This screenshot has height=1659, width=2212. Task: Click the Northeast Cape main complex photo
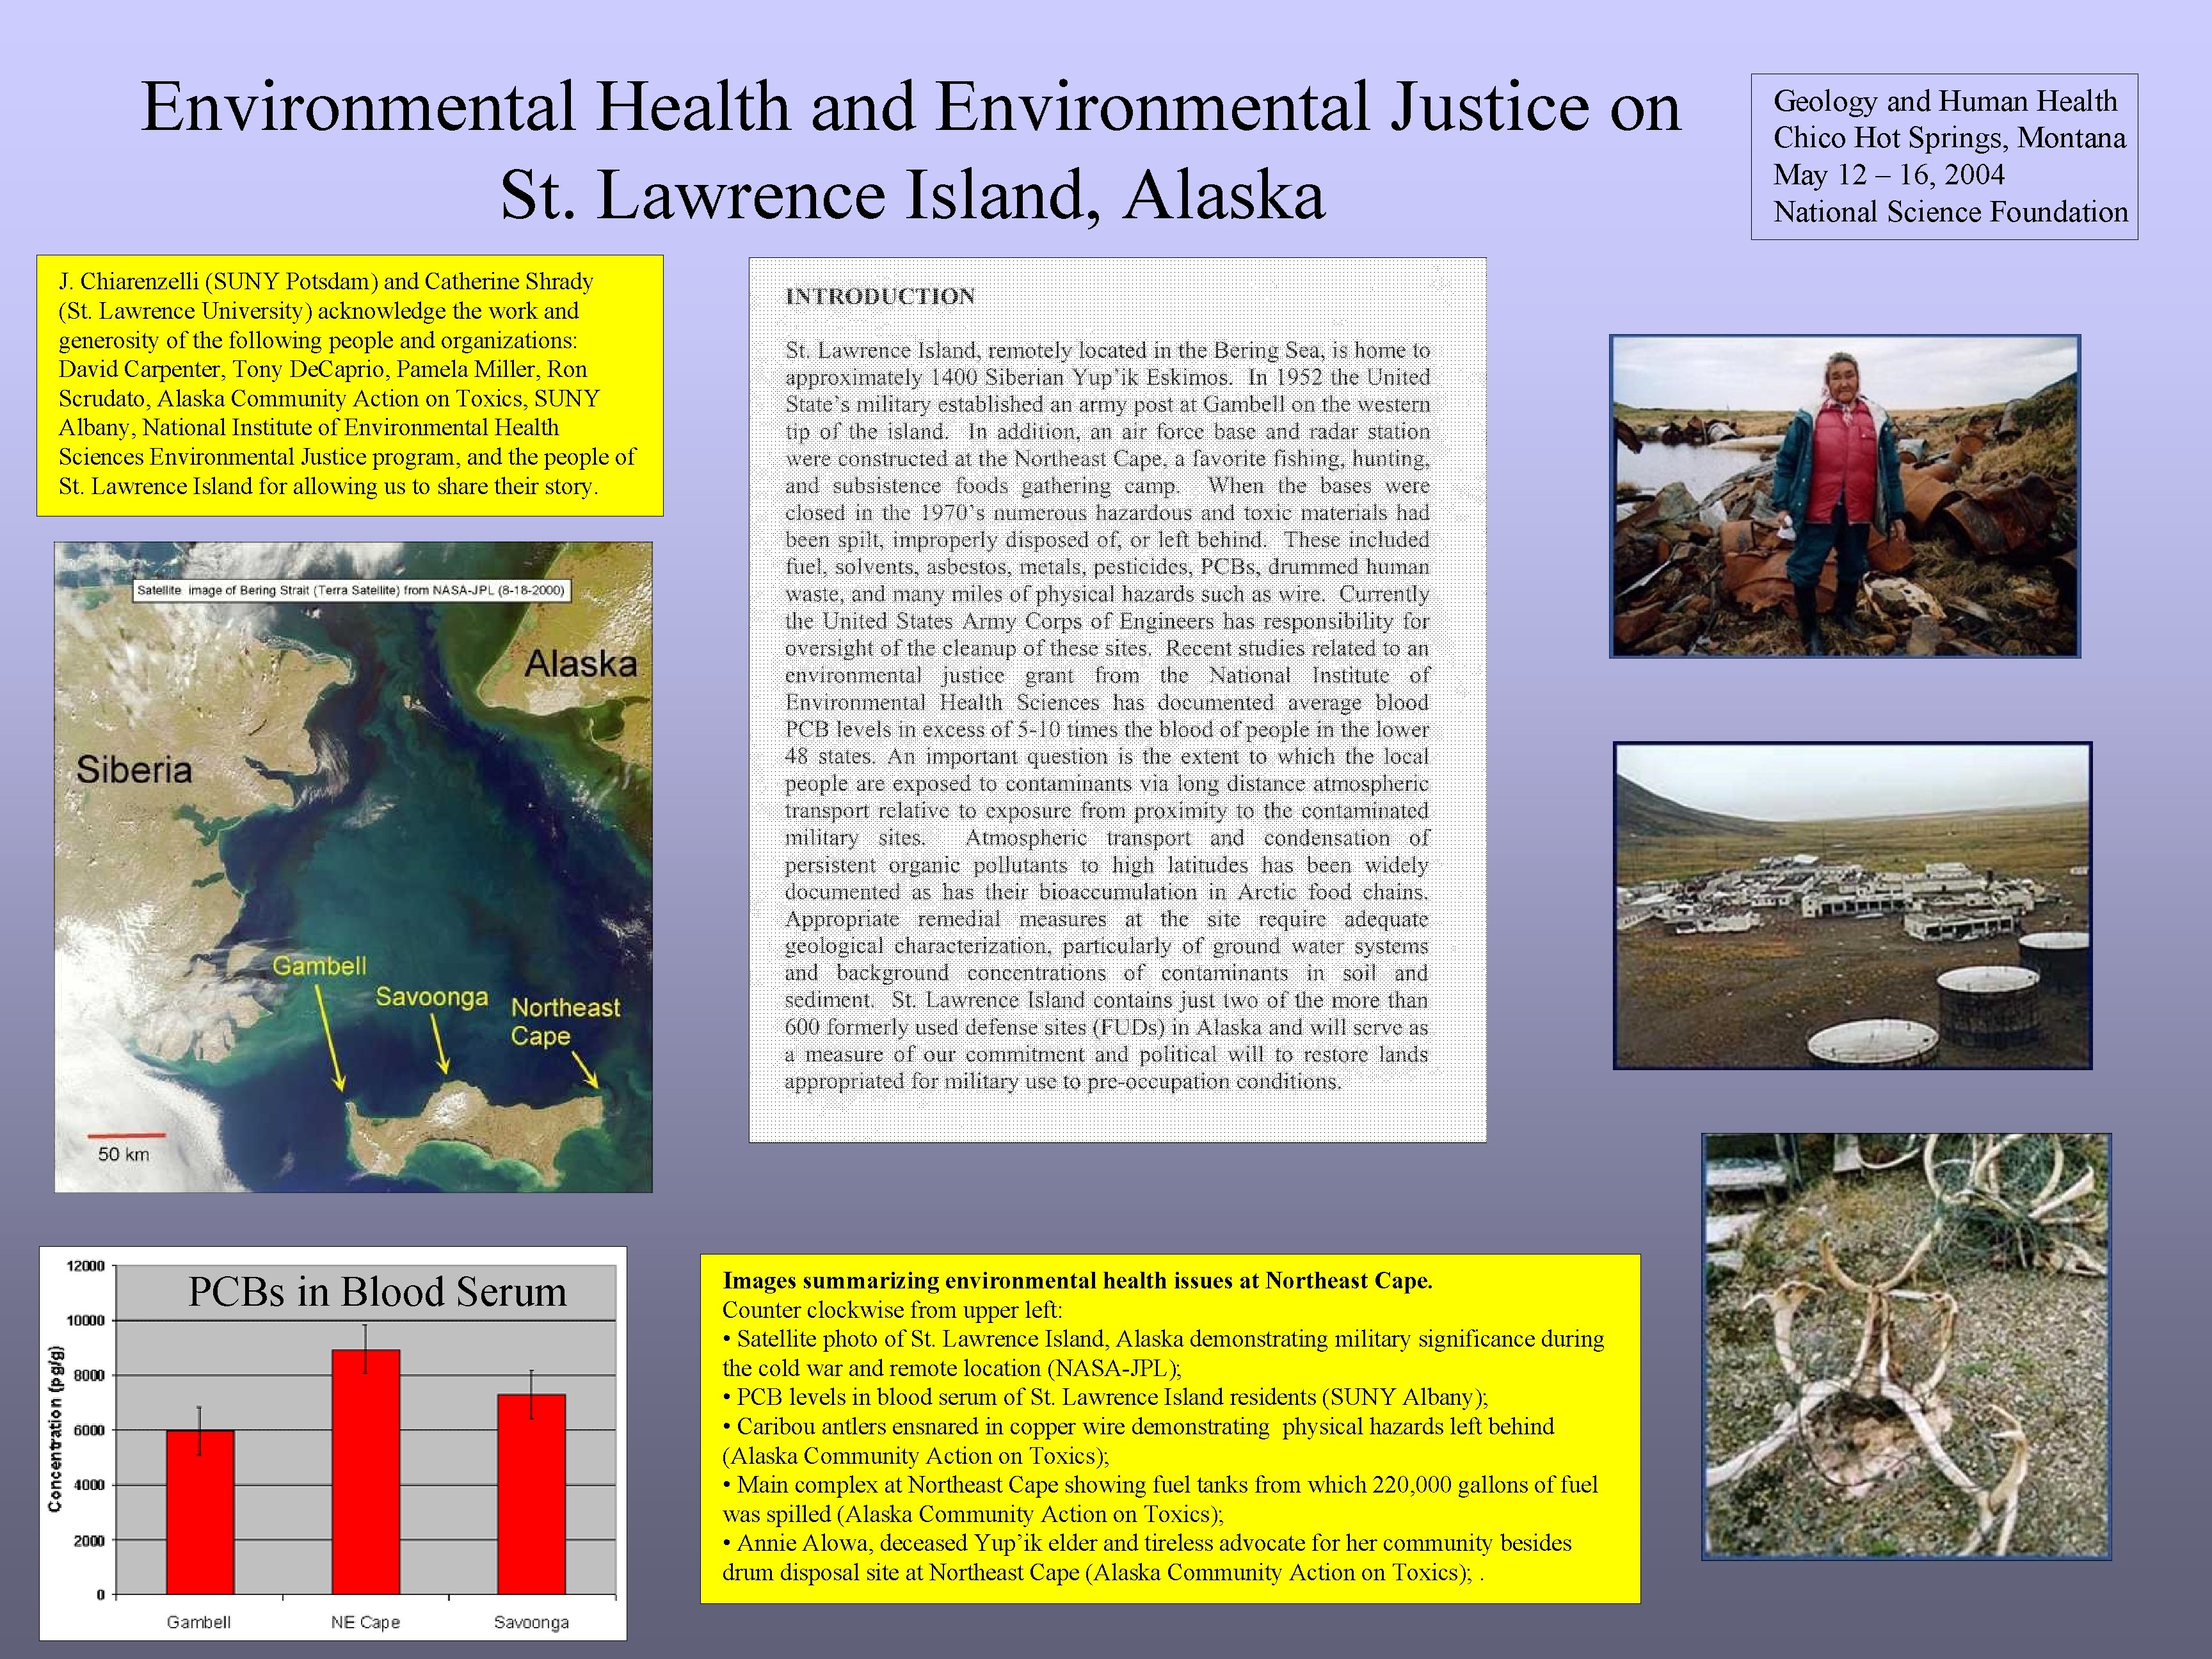coord(1852,905)
